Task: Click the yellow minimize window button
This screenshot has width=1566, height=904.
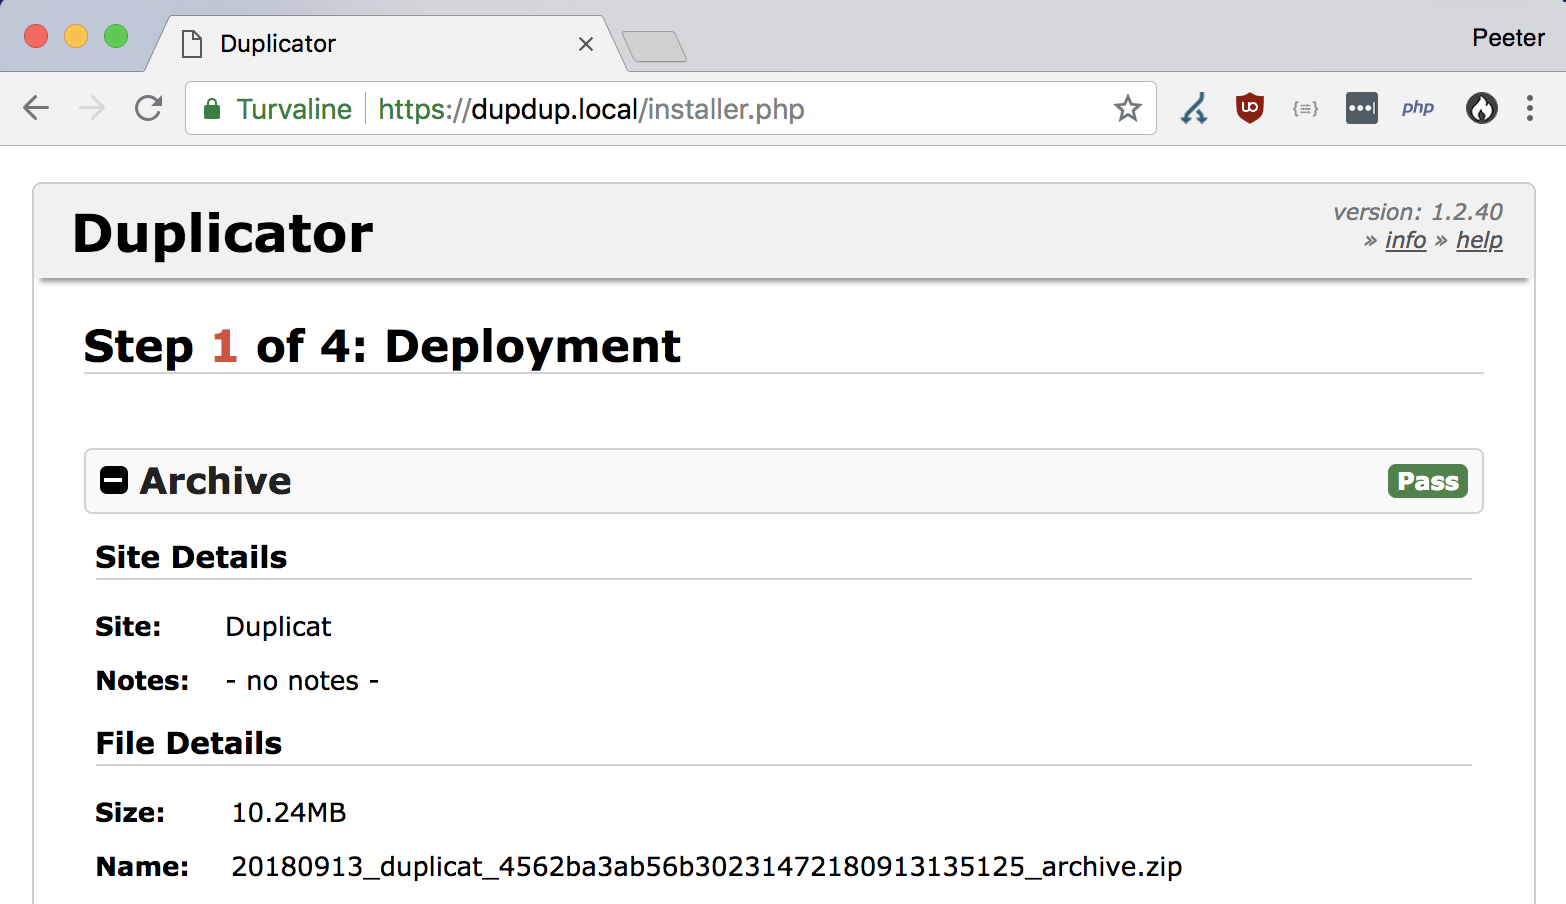Action: point(76,36)
